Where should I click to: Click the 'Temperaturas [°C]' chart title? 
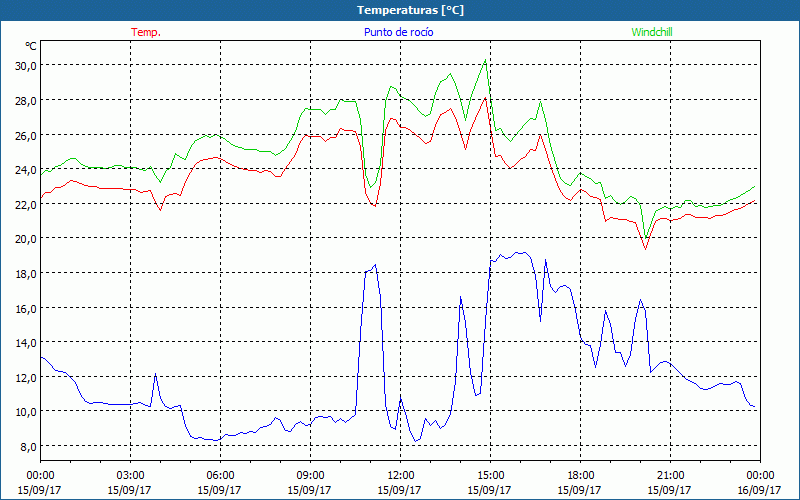click(410, 10)
